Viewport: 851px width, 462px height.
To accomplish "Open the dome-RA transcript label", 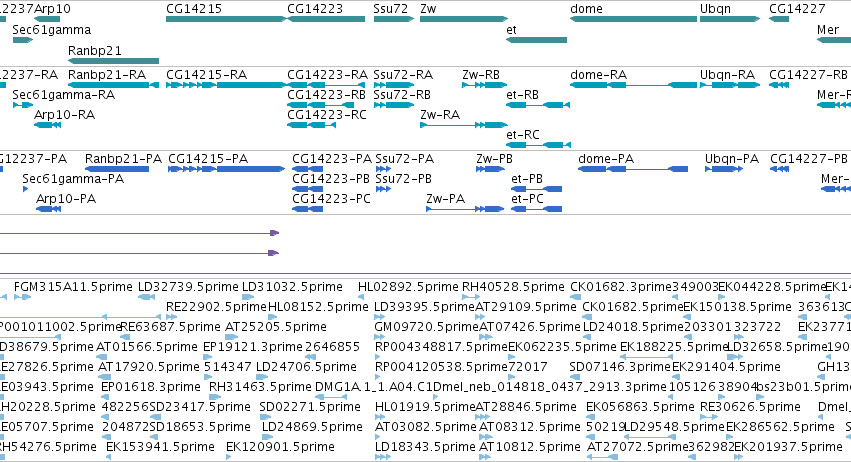I will coord(599,74).
